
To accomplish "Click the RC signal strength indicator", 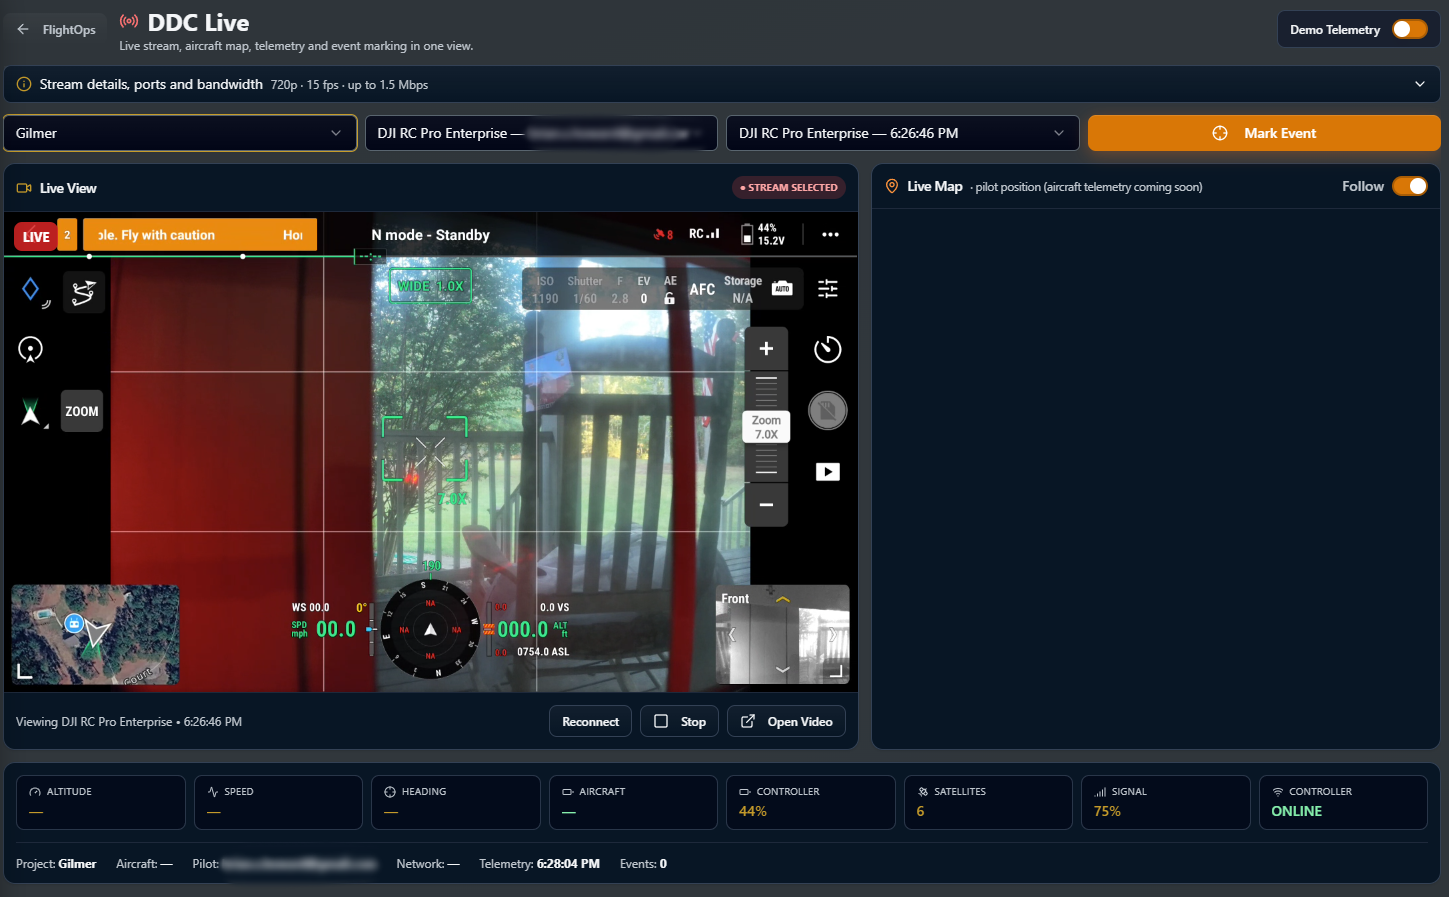I will [x=704, y=234].
